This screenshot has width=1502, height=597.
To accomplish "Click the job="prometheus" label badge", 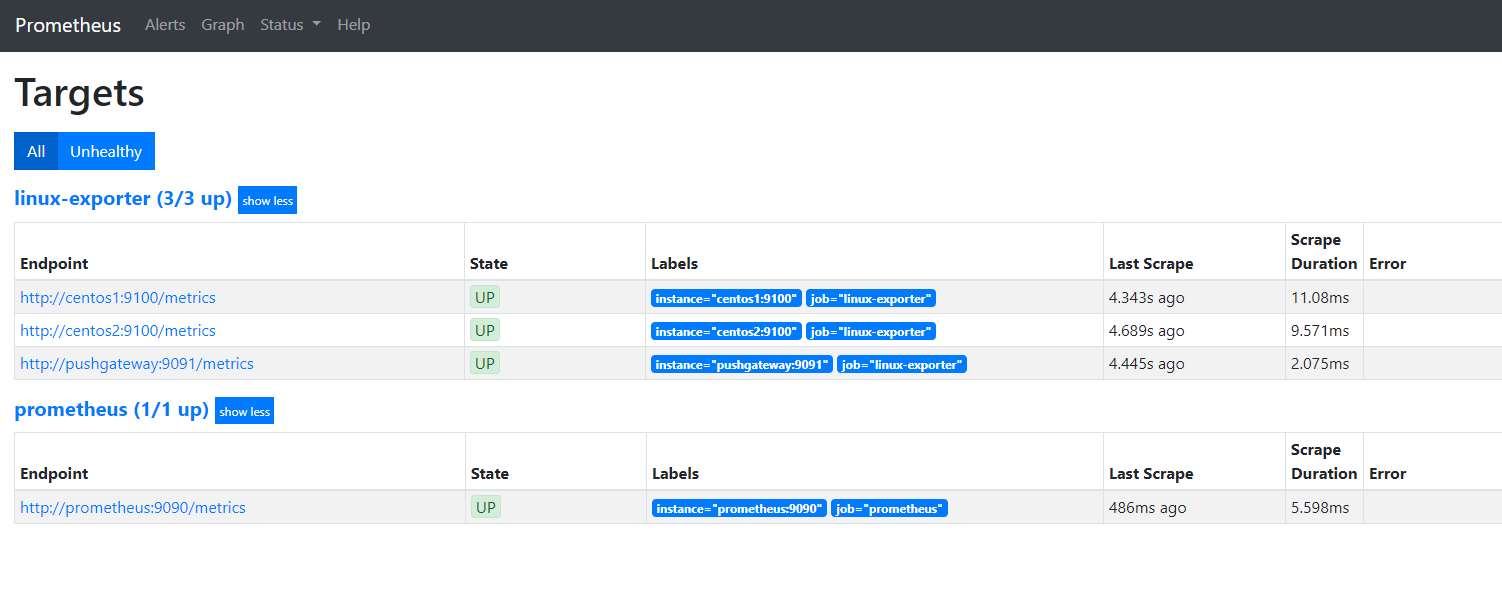I will coord(889,508).
